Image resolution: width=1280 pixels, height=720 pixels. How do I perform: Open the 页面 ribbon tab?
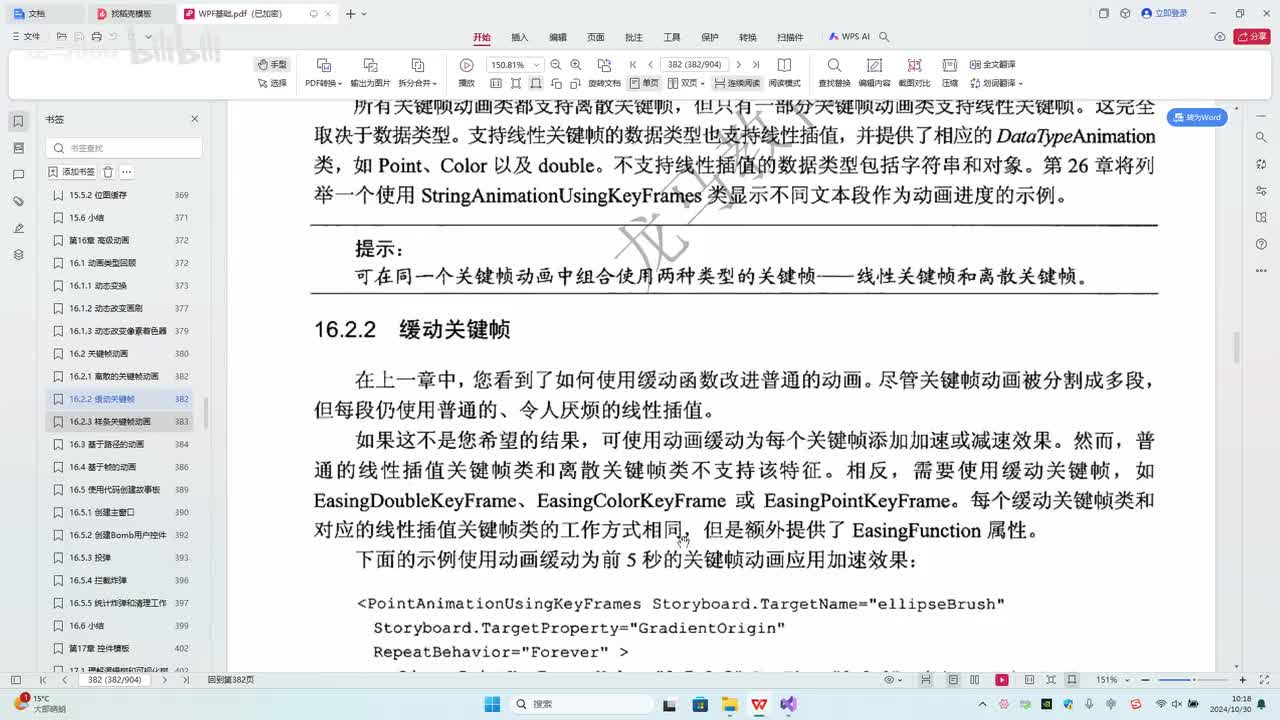596,37
